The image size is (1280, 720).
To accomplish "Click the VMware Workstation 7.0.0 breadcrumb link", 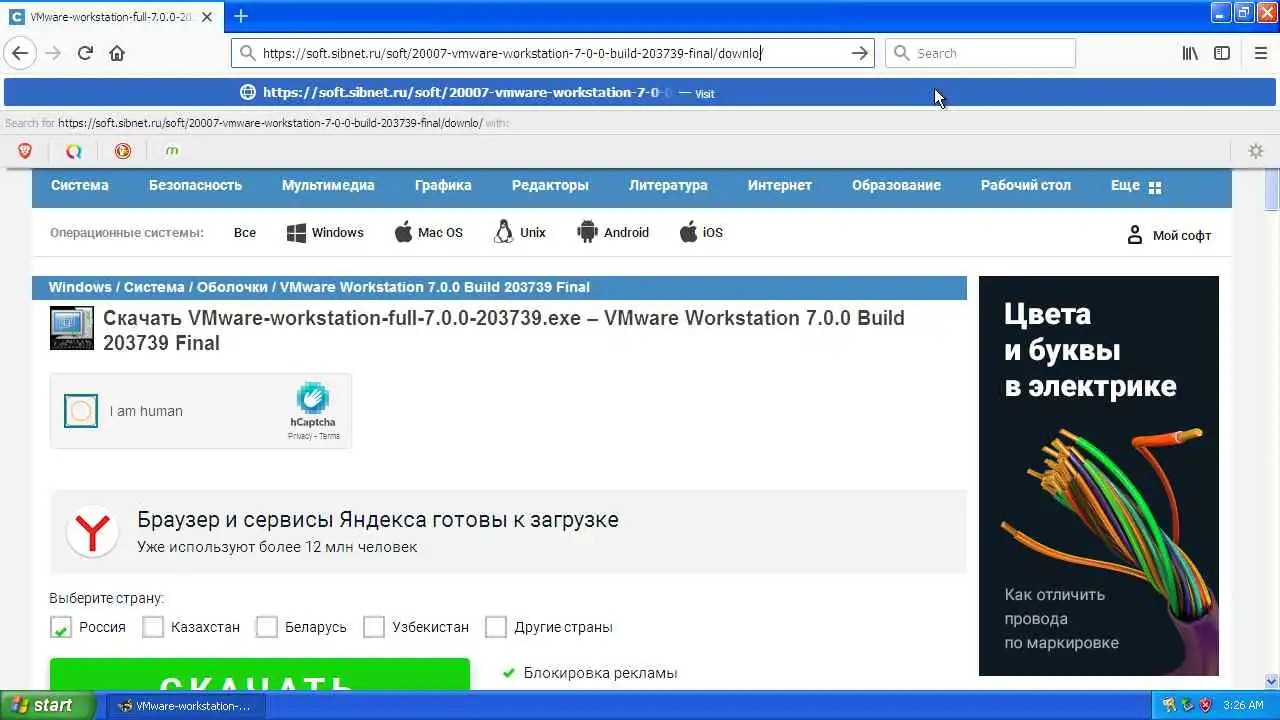I will (x=435, y=287).
